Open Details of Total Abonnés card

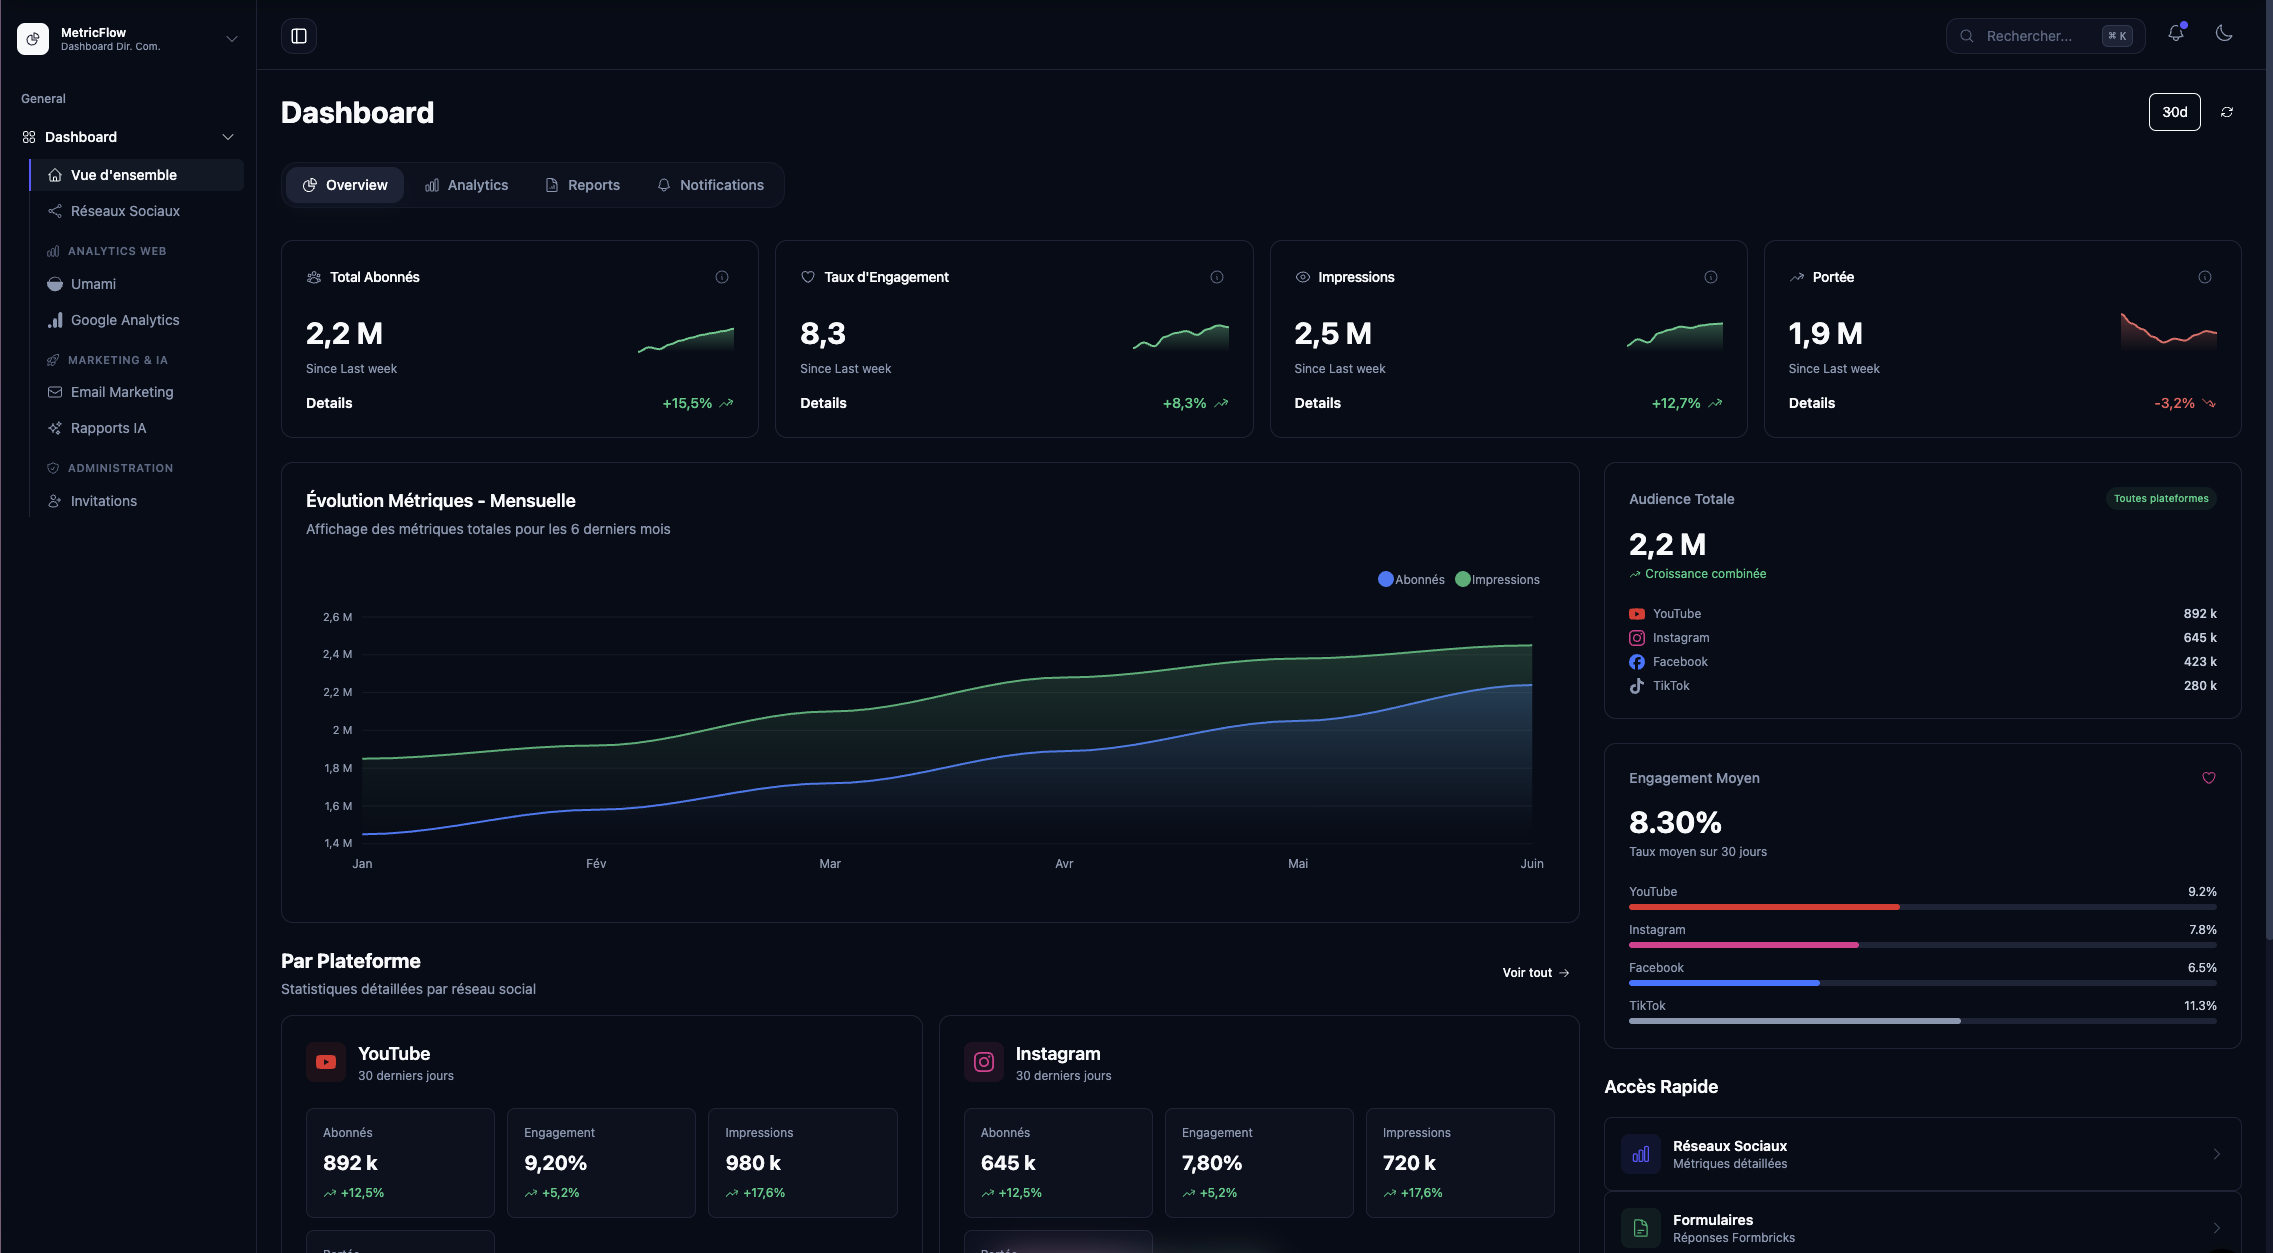pyautogui.click(x=329, y=403)
